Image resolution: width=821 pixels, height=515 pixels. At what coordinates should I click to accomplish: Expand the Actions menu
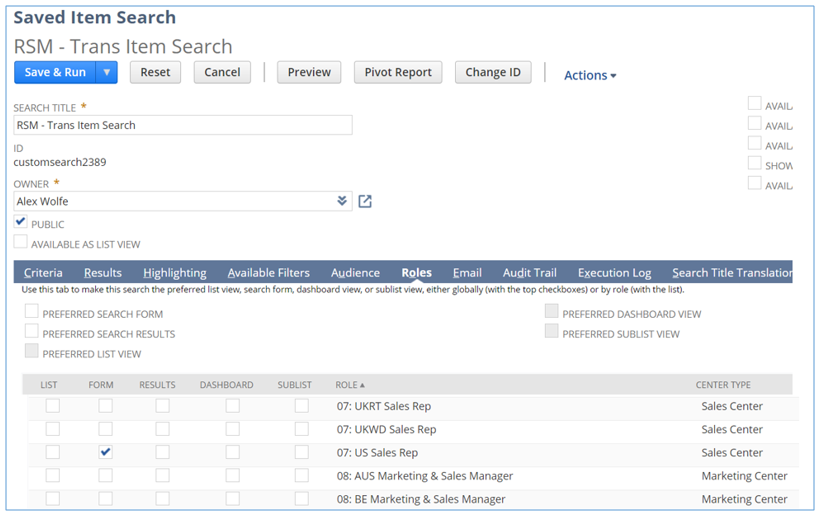(x=590, y=75)
